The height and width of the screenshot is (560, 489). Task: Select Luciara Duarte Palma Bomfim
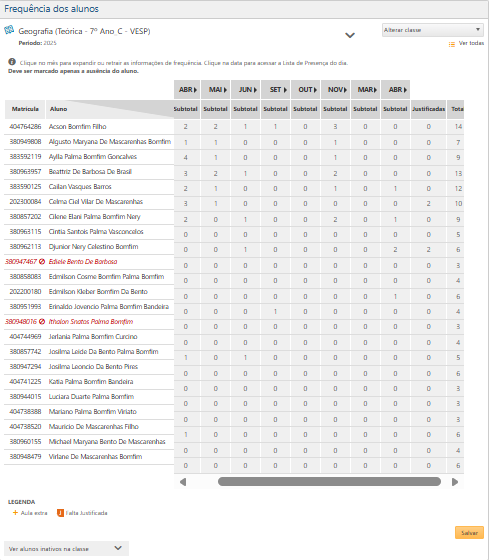[x=91, y=396]
